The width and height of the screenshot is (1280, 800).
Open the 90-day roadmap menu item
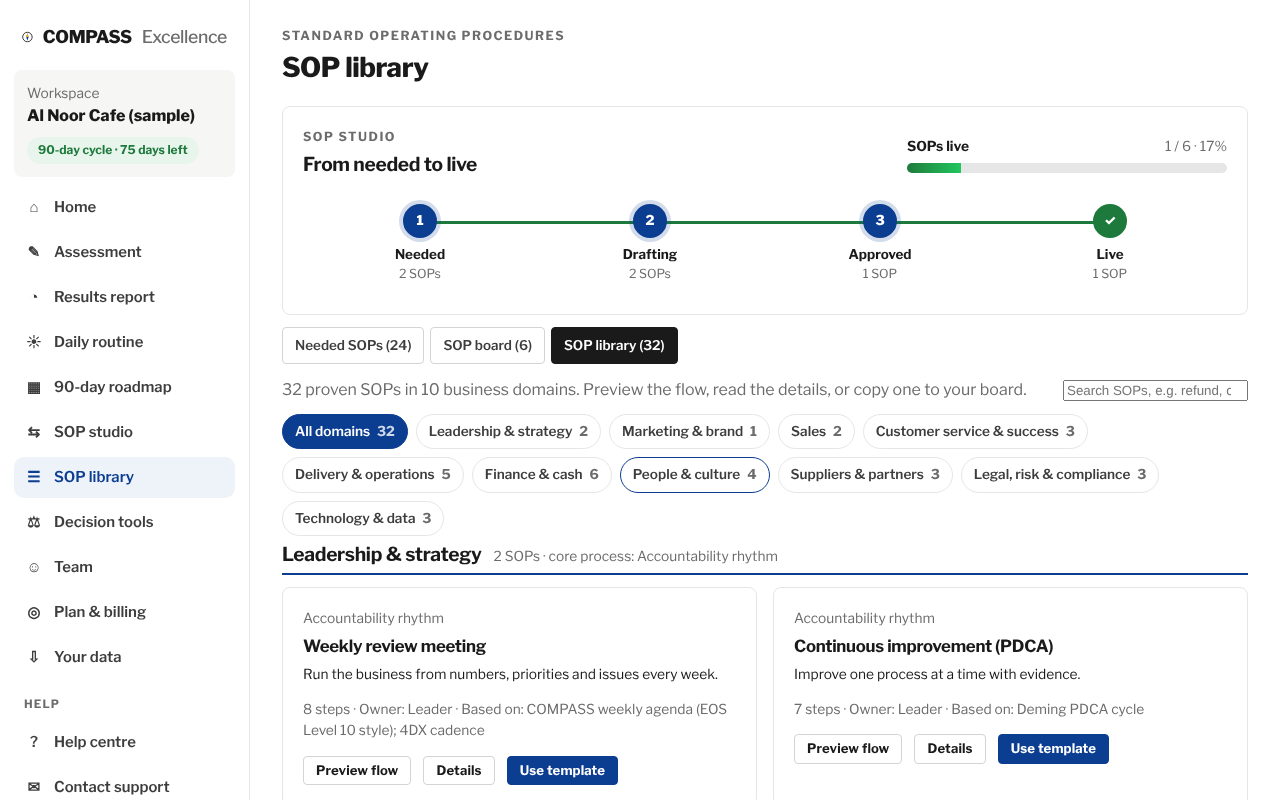(x=124, y=387)
